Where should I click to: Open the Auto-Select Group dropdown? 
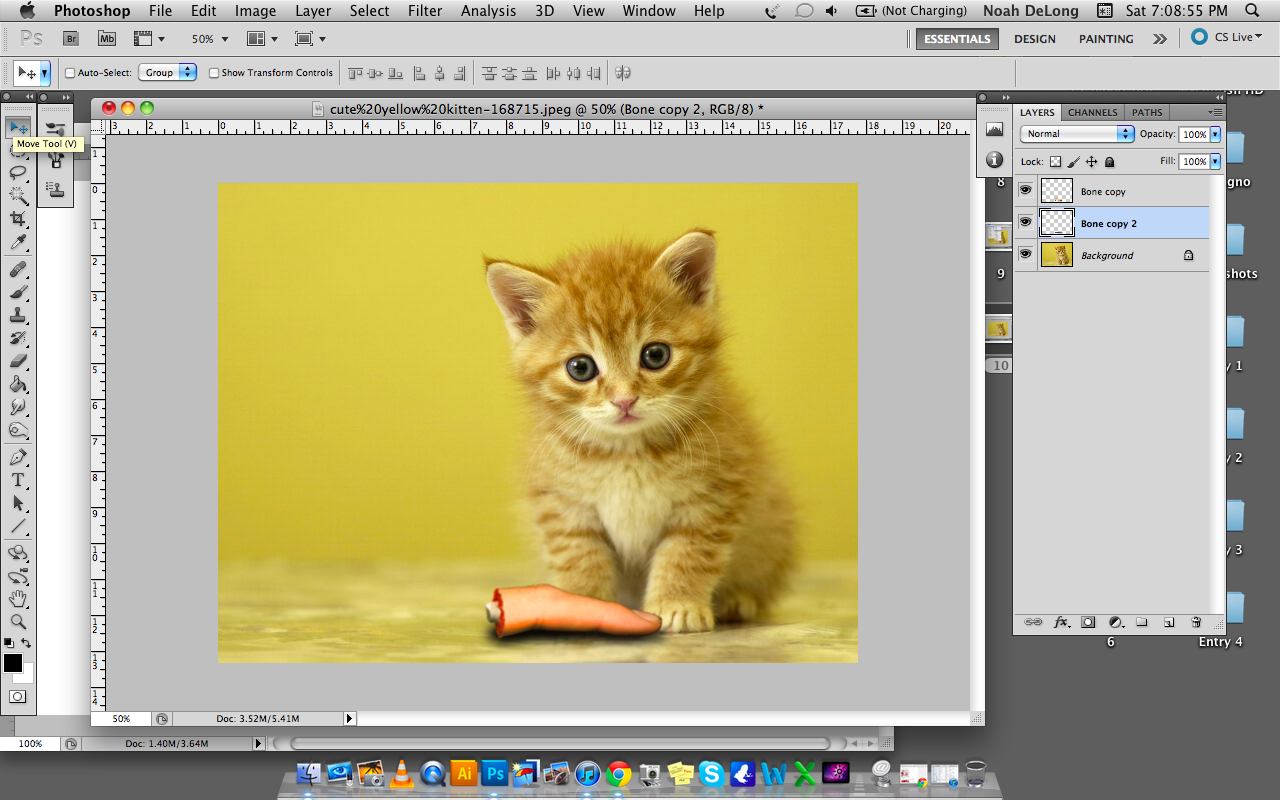click(167, 73)
